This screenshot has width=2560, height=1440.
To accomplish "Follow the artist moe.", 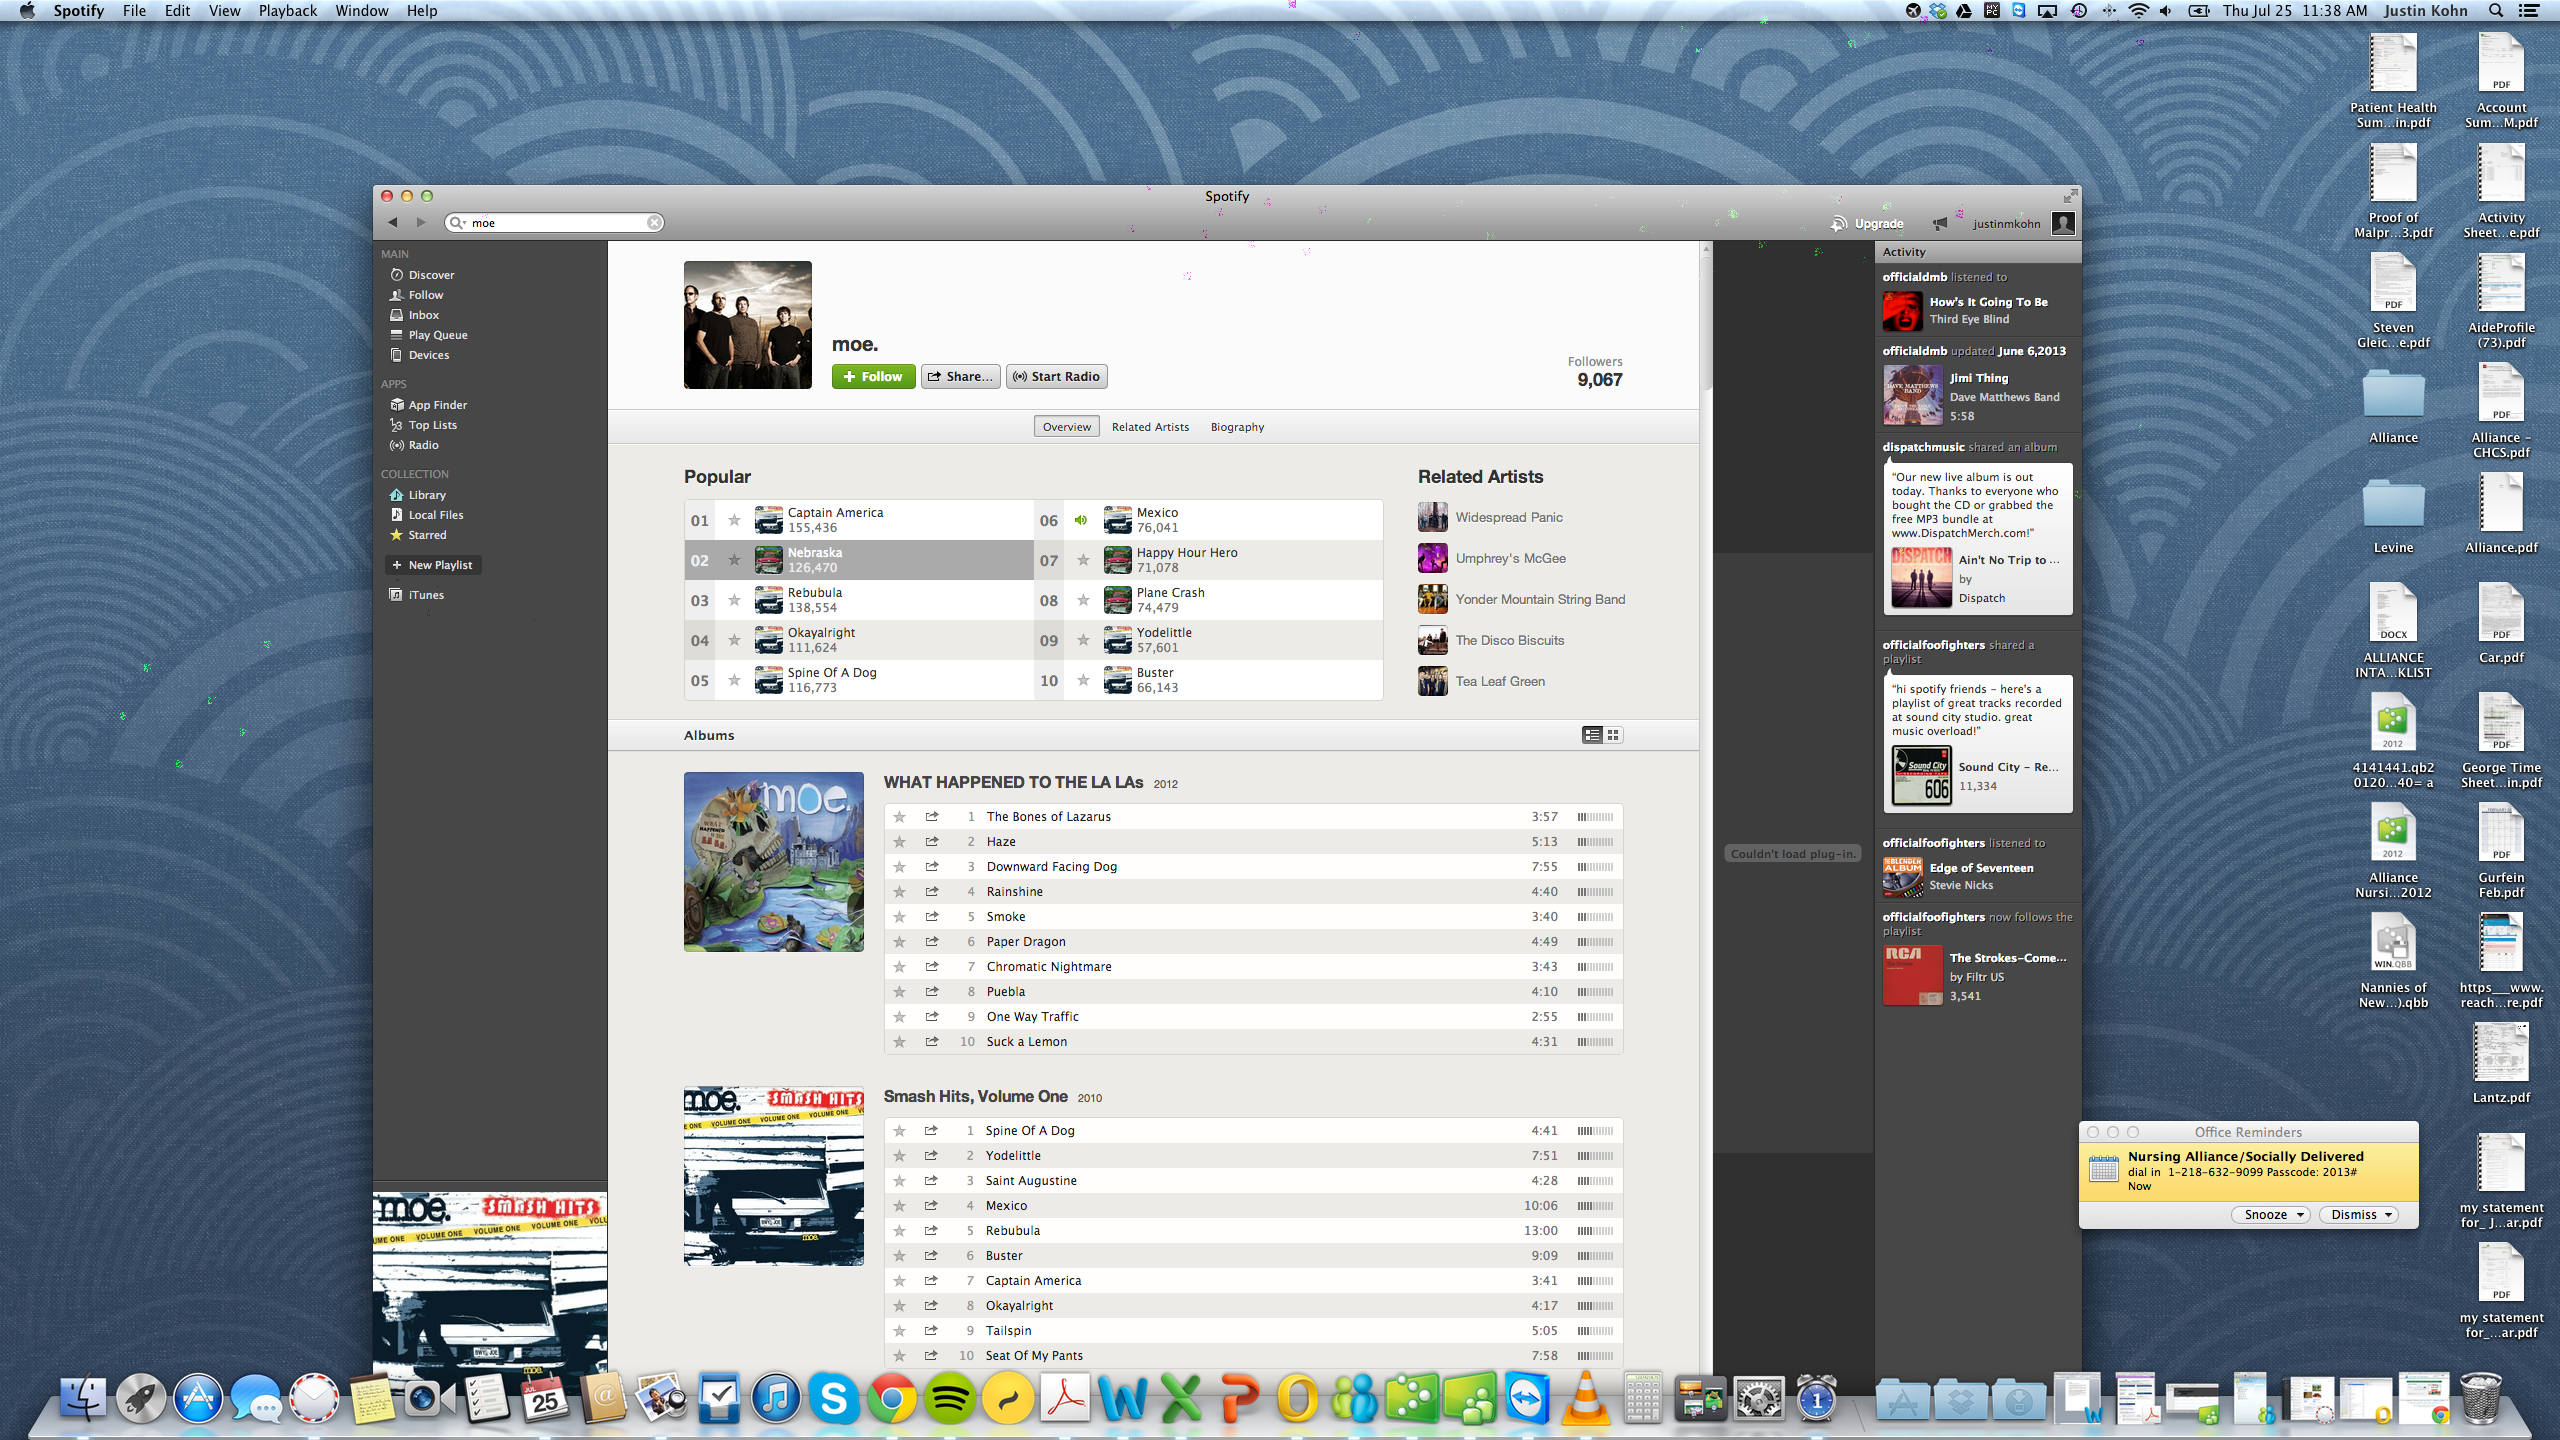I will pyautogui.click(x=873, y=377).
